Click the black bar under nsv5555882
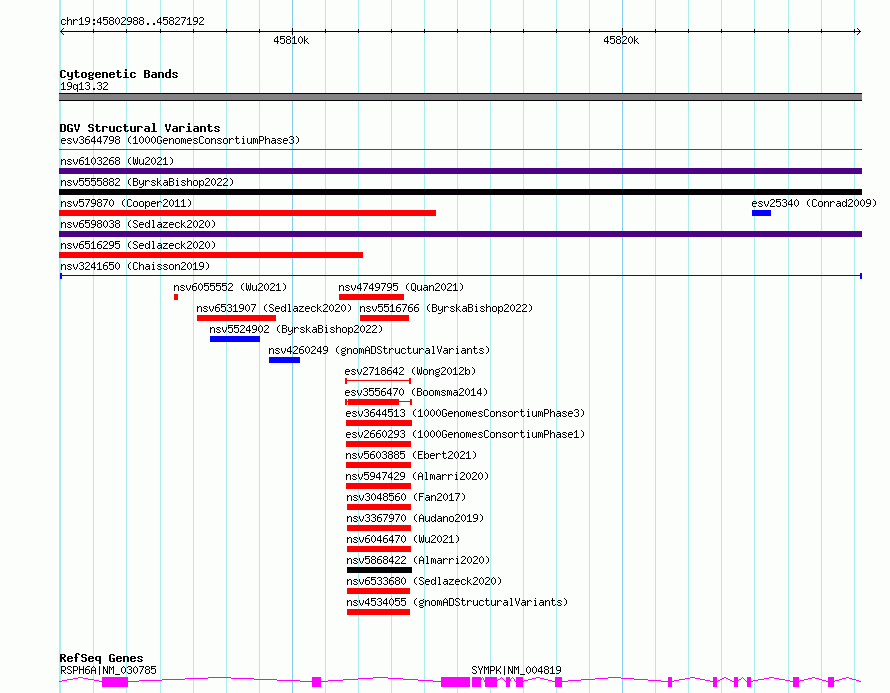This screenshot has width=890, height=693. click(x=460, y=192)
